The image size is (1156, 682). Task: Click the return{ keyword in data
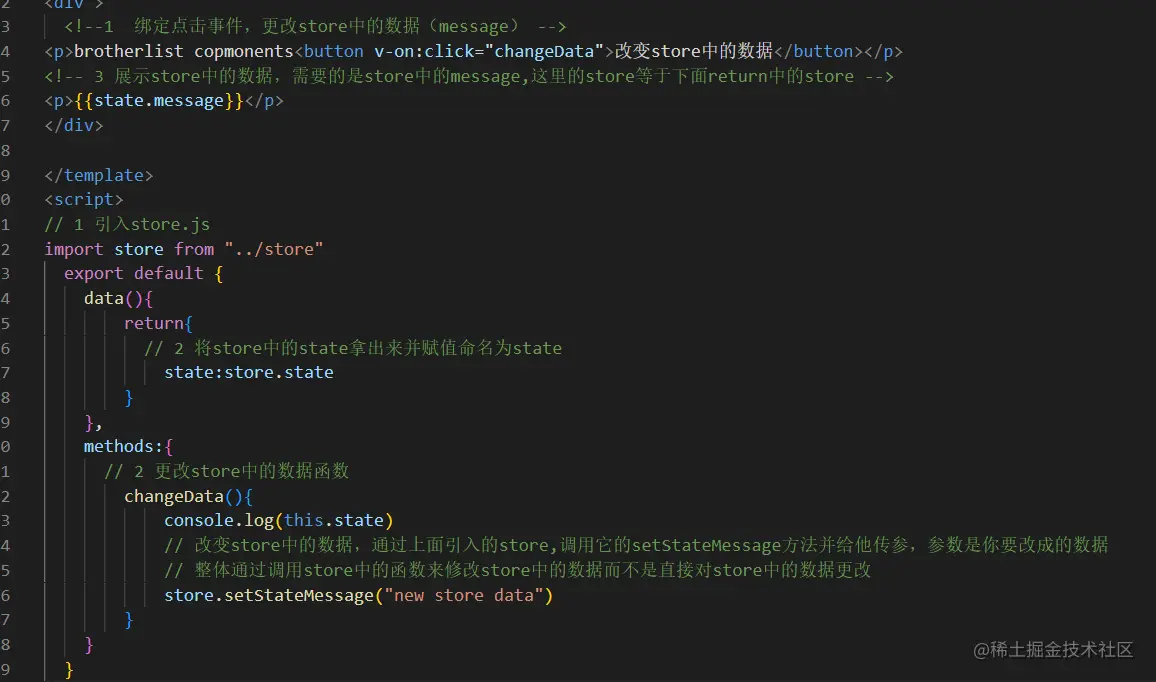click(x=157, y=323)
